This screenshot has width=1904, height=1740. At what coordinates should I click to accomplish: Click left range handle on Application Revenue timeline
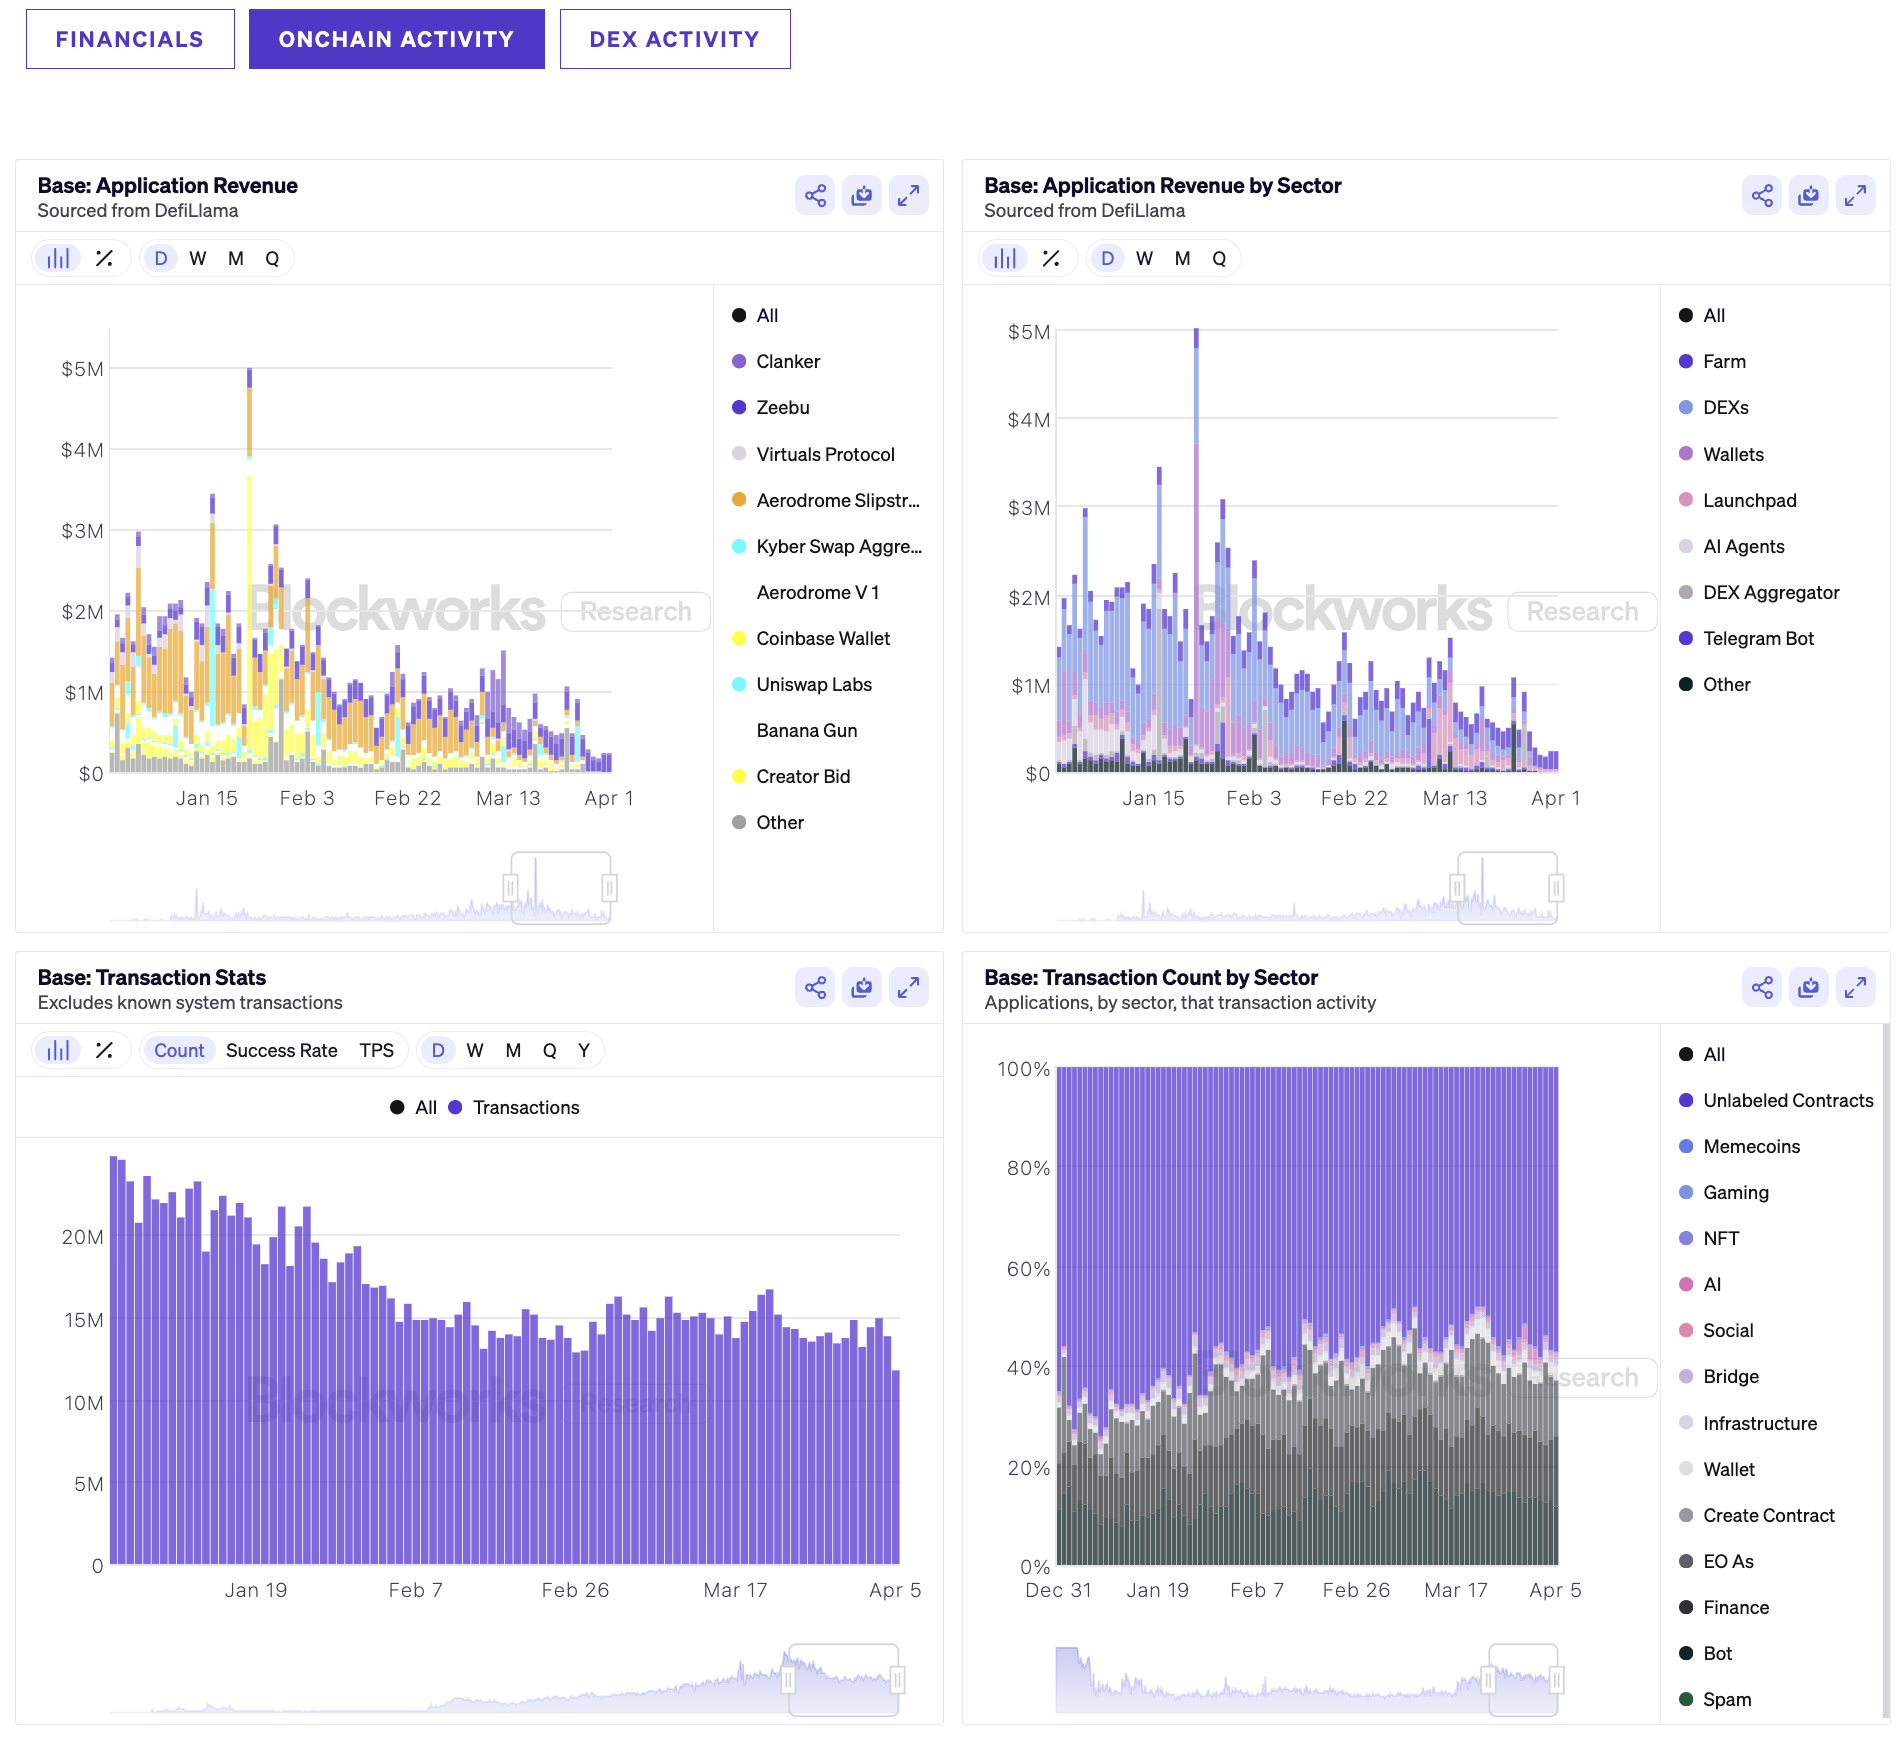click(511, 888)
